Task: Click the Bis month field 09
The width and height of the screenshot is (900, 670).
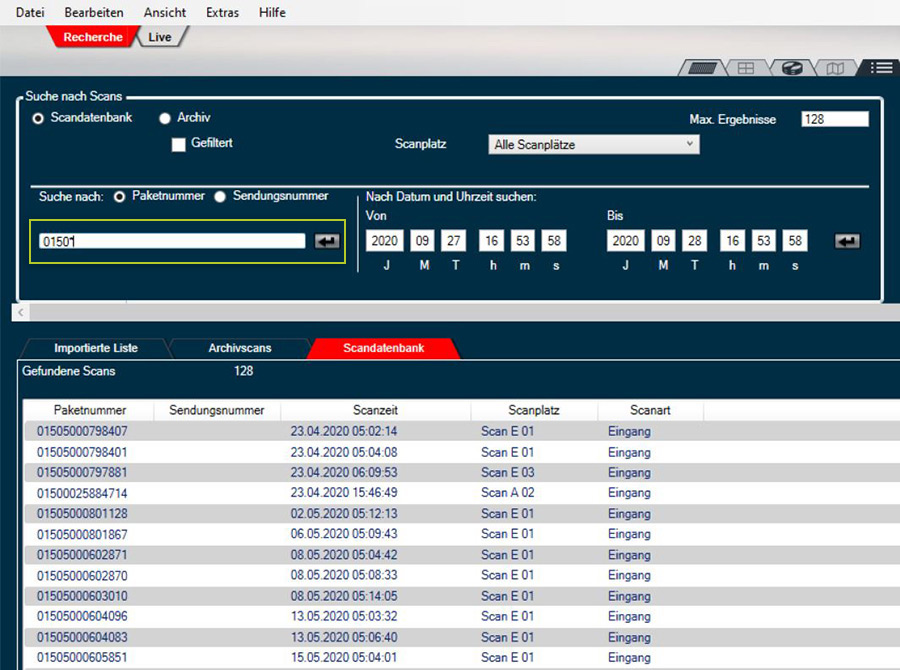Action: click(664, 241)
